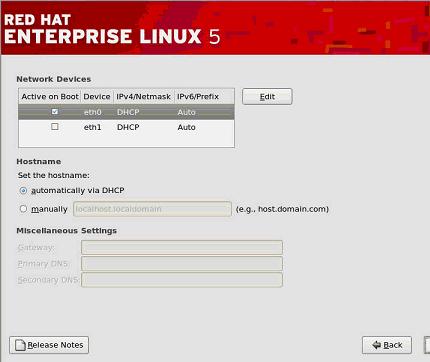Click the document icon on Release Notes
Viewport: 430px width, 362px height.
coord(20,345)
